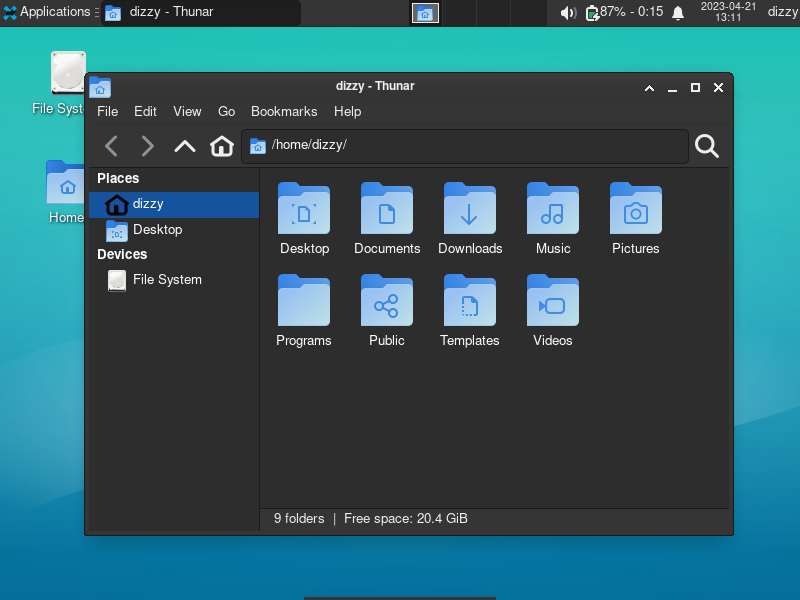The height and width of the screenshot is (600, 800).
Task: Select the Public folder
Action: [x=387, y=300]
